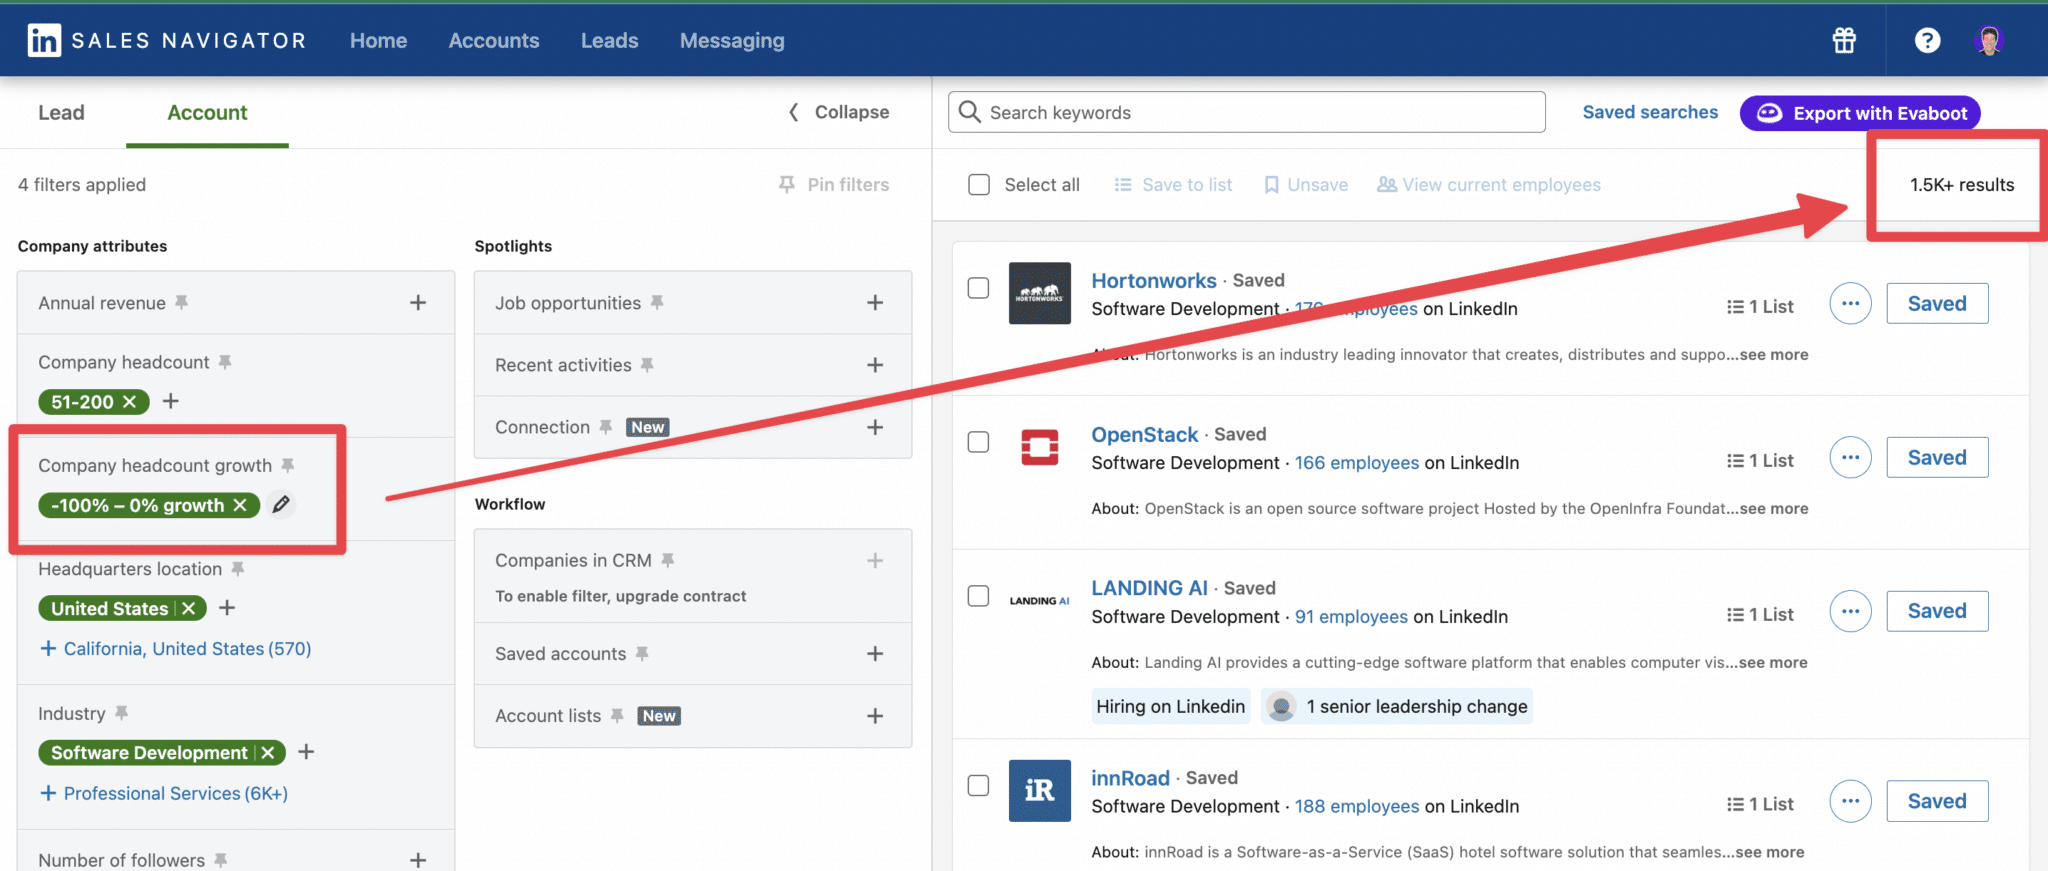Open Messaging in top navigation

[732, 40]
